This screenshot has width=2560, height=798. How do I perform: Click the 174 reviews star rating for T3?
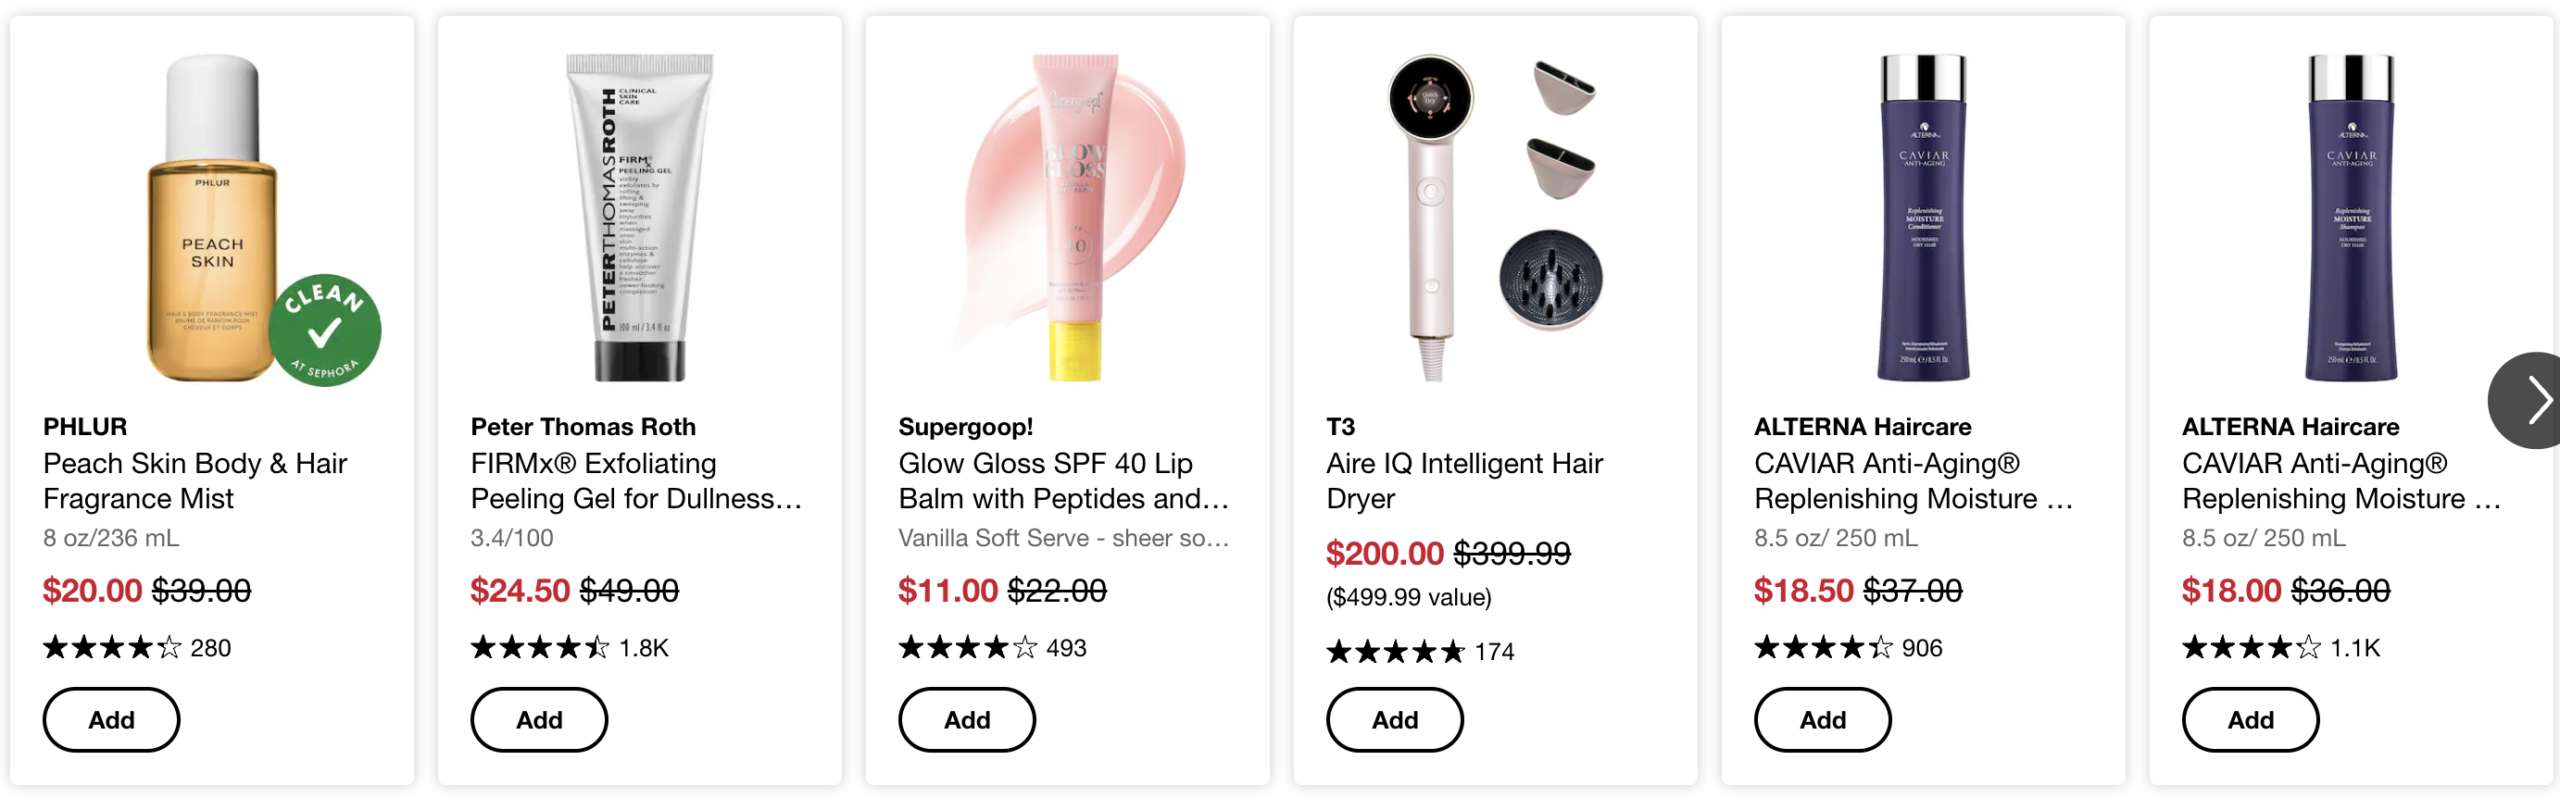[x=1420, y=652]
